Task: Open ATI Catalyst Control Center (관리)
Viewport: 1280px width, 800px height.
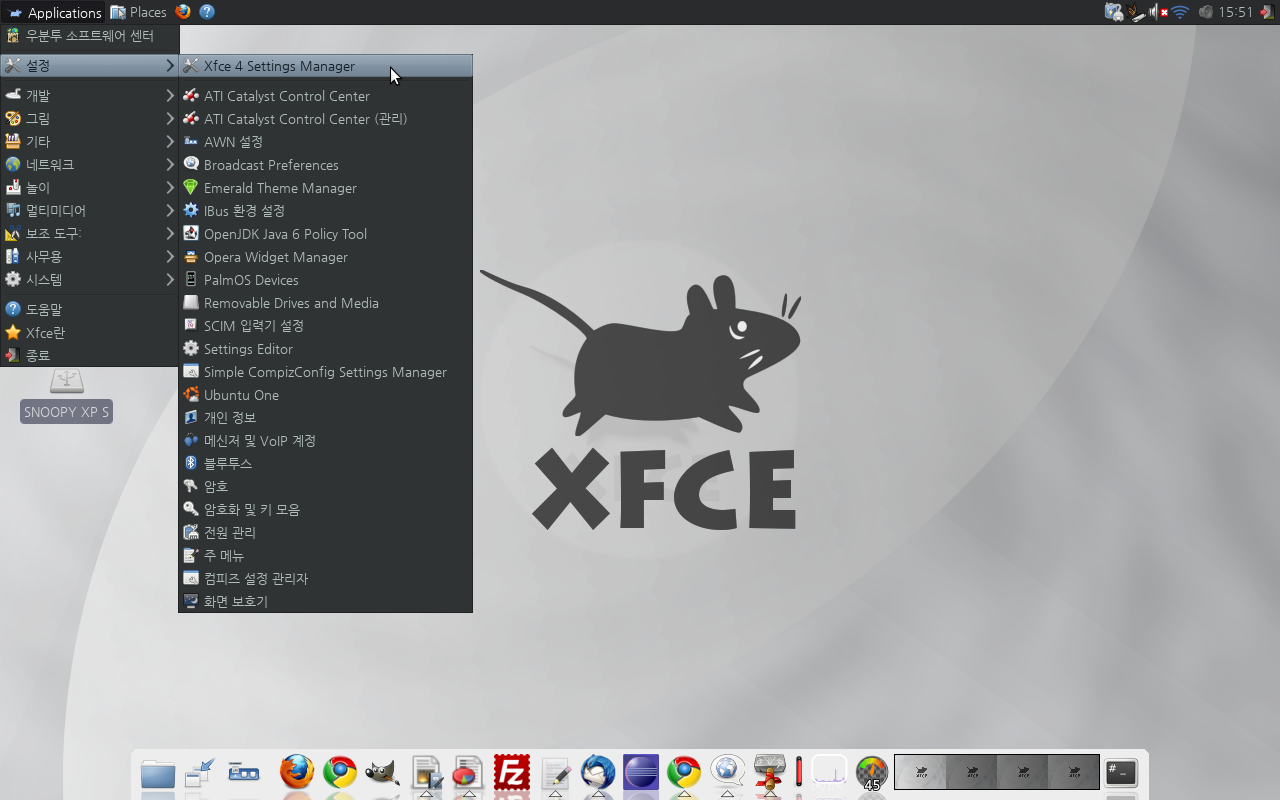Action: [x=325, y=119]
